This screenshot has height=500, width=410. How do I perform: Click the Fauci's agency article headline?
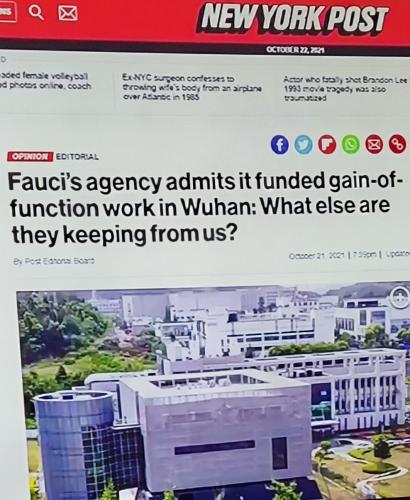pyautogui.click(x=204, y=207)
